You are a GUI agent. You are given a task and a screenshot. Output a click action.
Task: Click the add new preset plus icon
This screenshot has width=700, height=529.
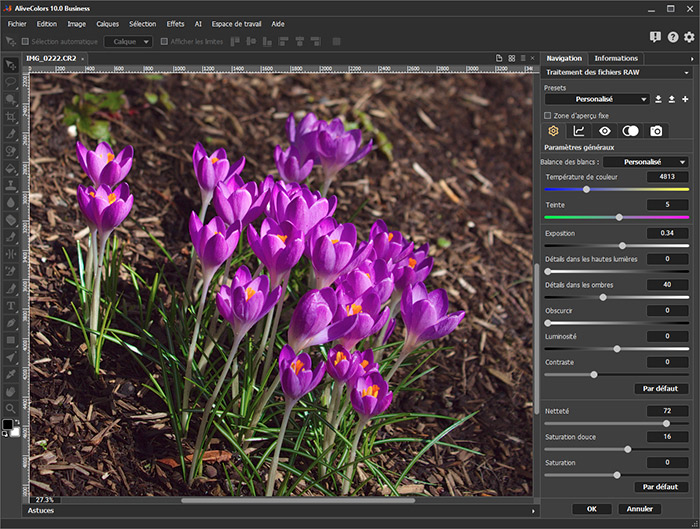click(x=685, y=99)
